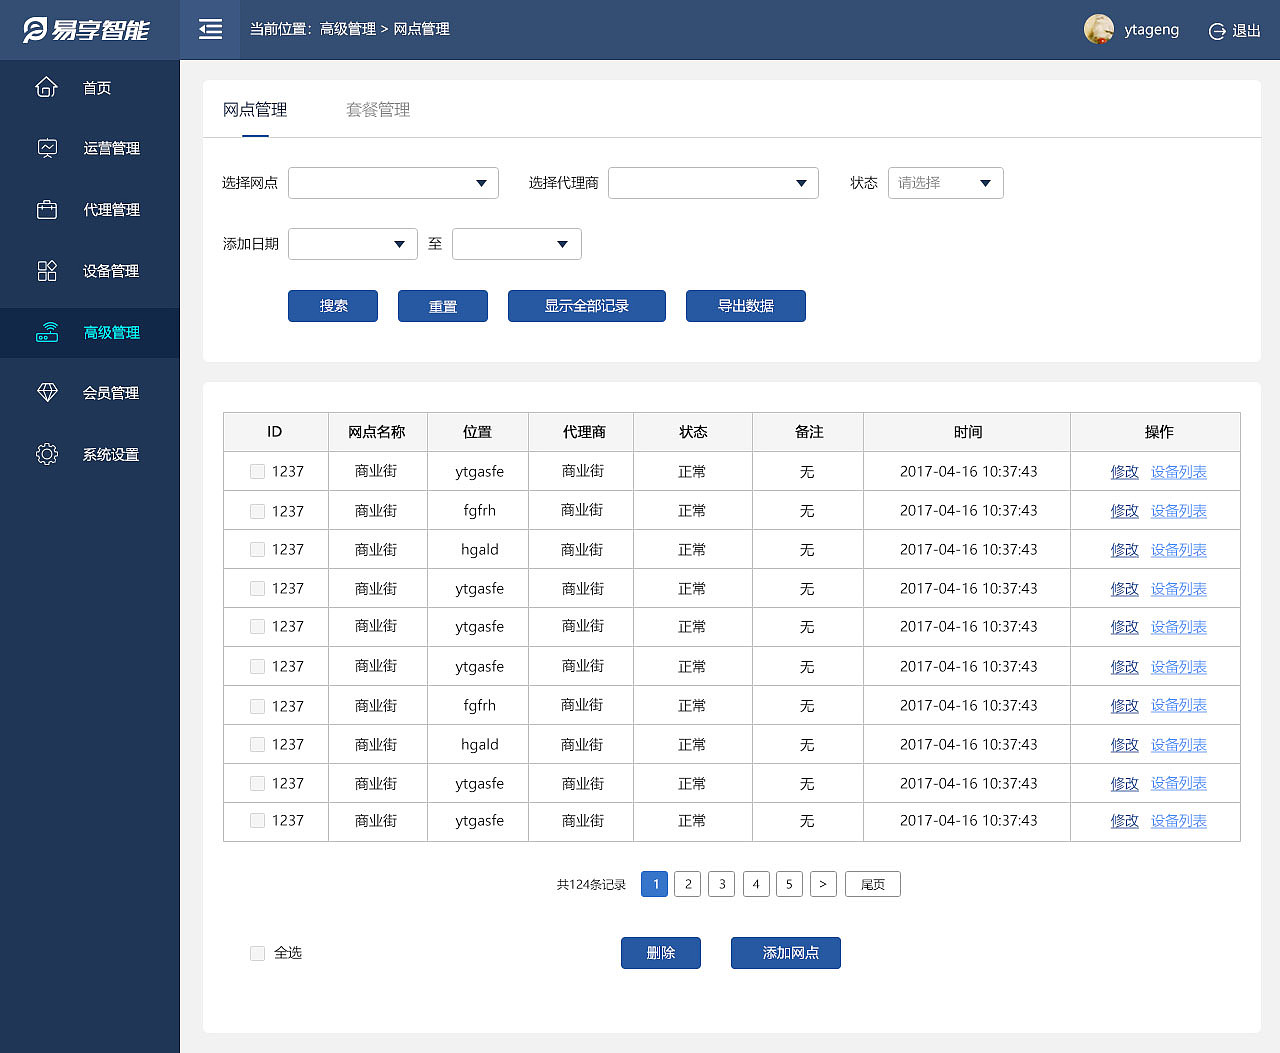Click the 时间 column header

tap(967, 432)
